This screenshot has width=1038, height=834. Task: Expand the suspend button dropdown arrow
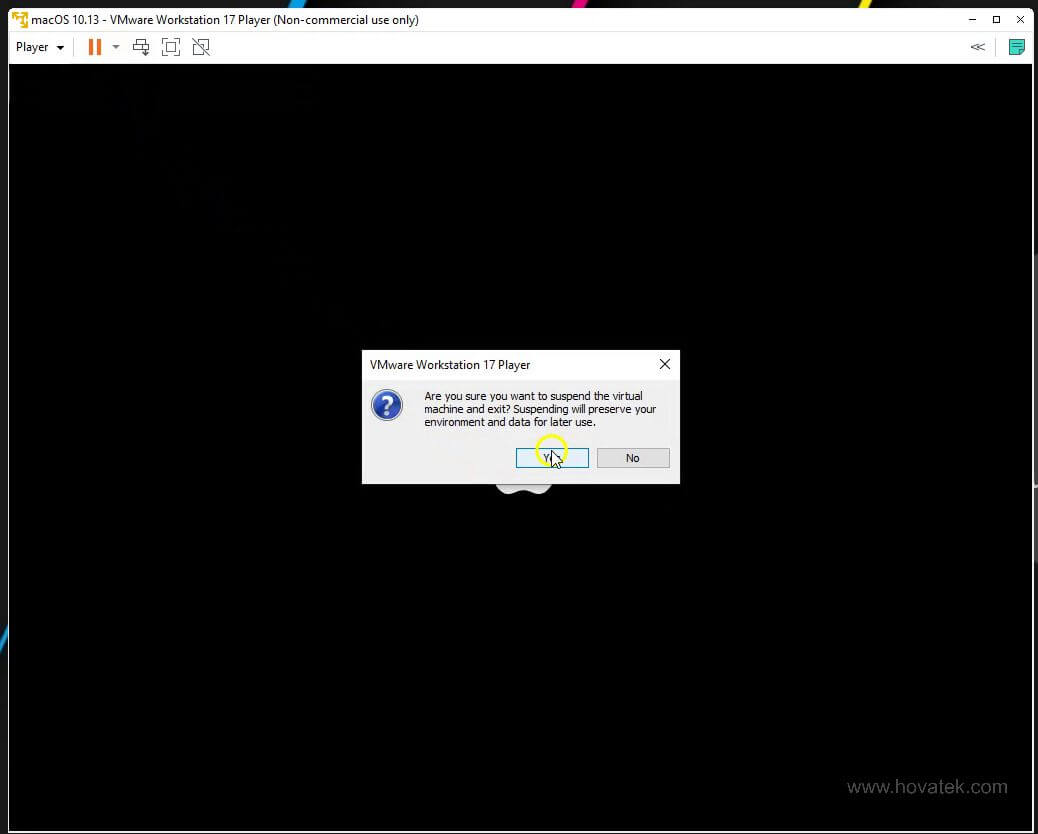click(115, 46)
